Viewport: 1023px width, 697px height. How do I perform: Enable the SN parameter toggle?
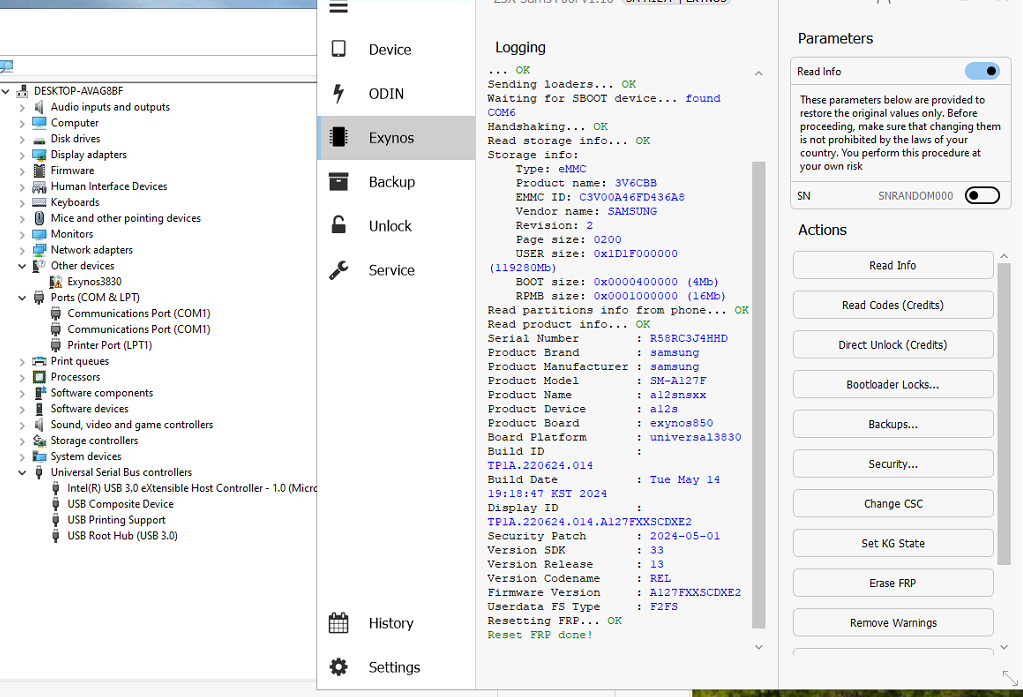pos(983,195)
